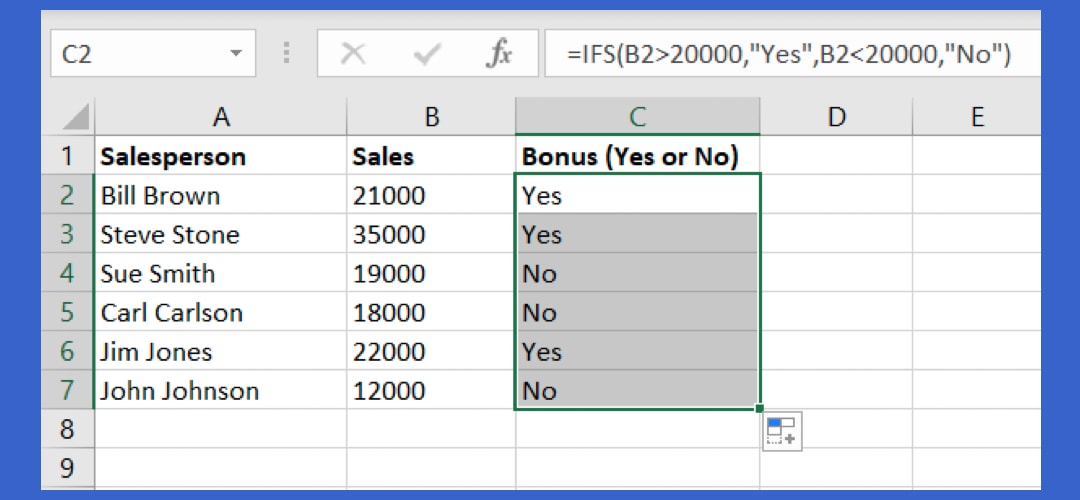Select row 8 header
Image resolution: width=1080 pixels, height=500 pixels.
point(68,430)
